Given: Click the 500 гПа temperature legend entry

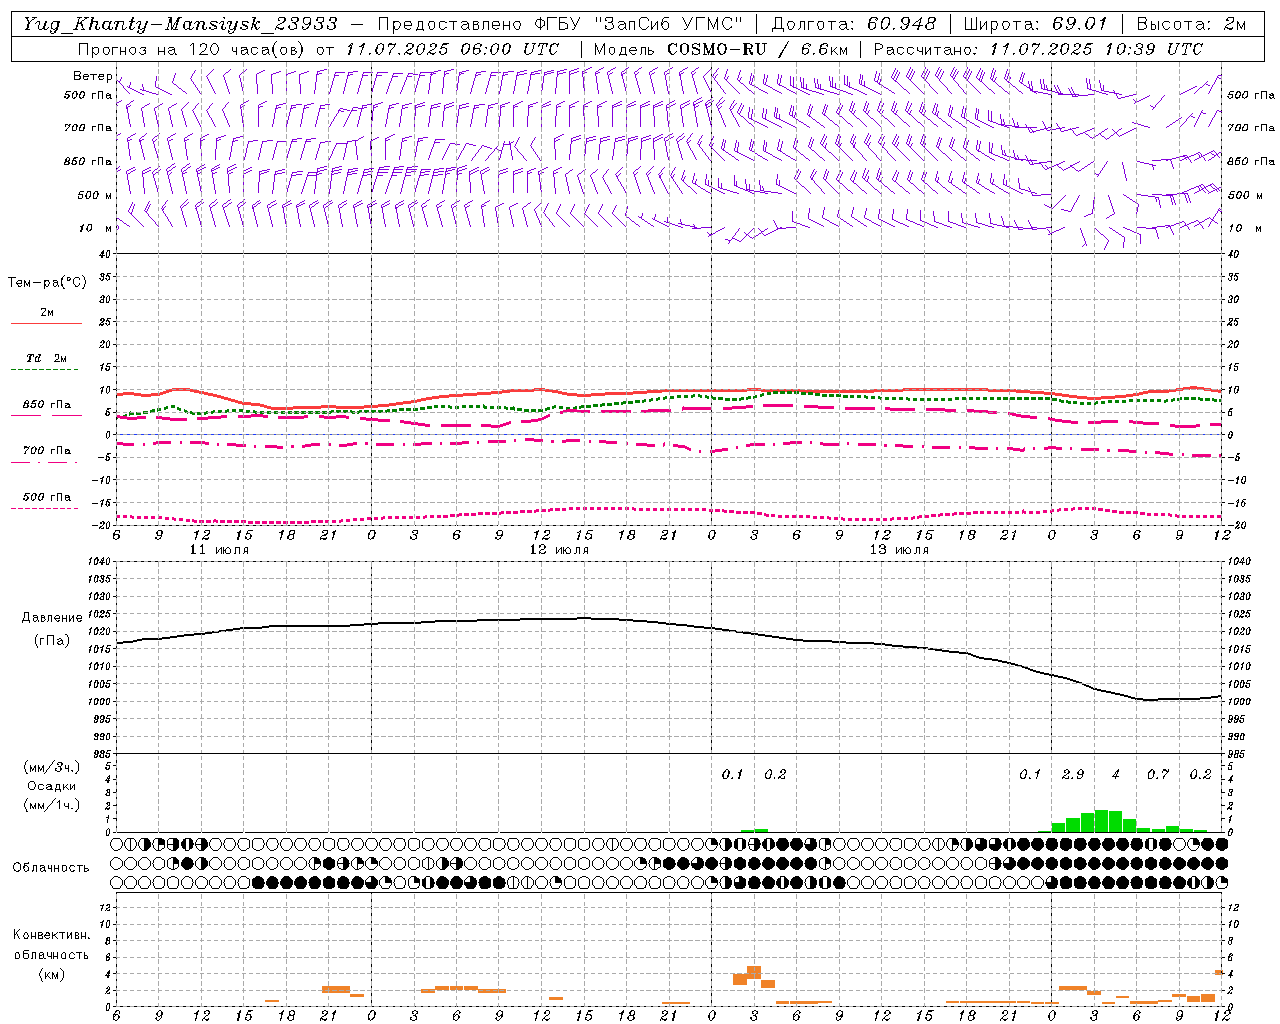Looking at the screenshot, I should pyautogui.click(x=47, y=497).
